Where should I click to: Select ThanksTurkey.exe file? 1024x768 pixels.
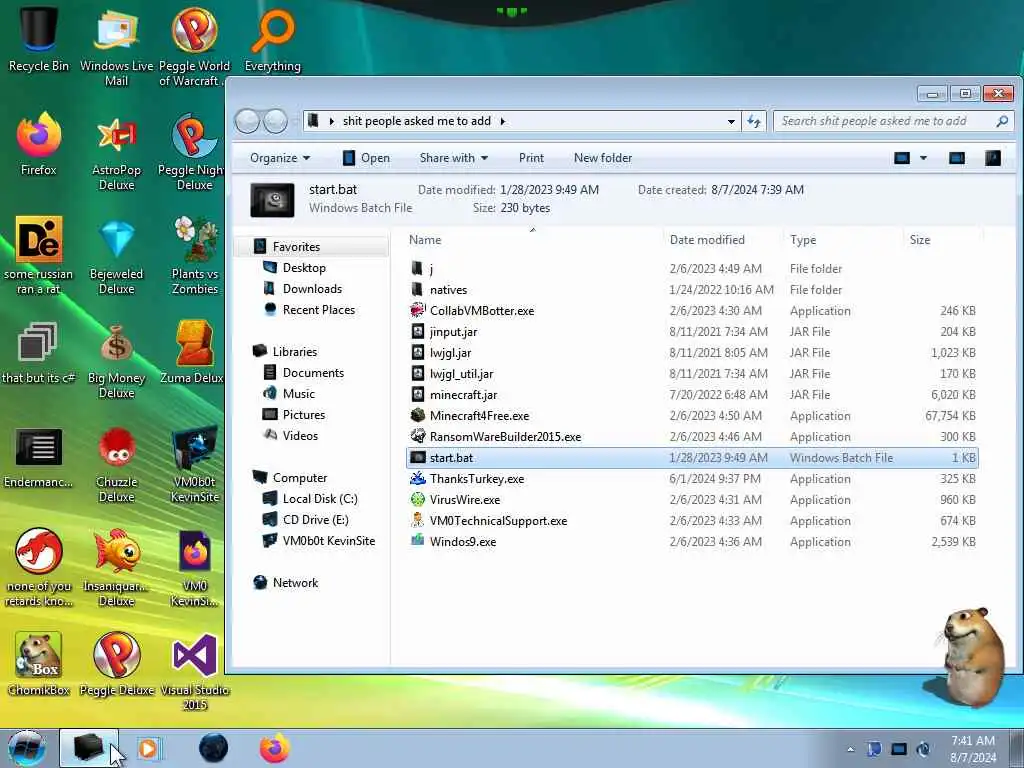coord(692,479)
